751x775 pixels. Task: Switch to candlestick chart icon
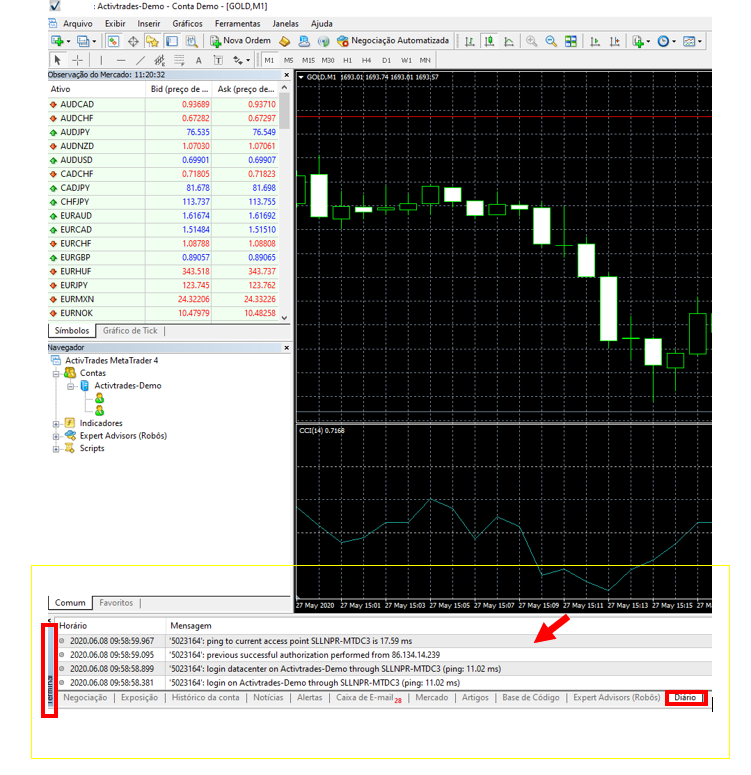pos(489,41)
